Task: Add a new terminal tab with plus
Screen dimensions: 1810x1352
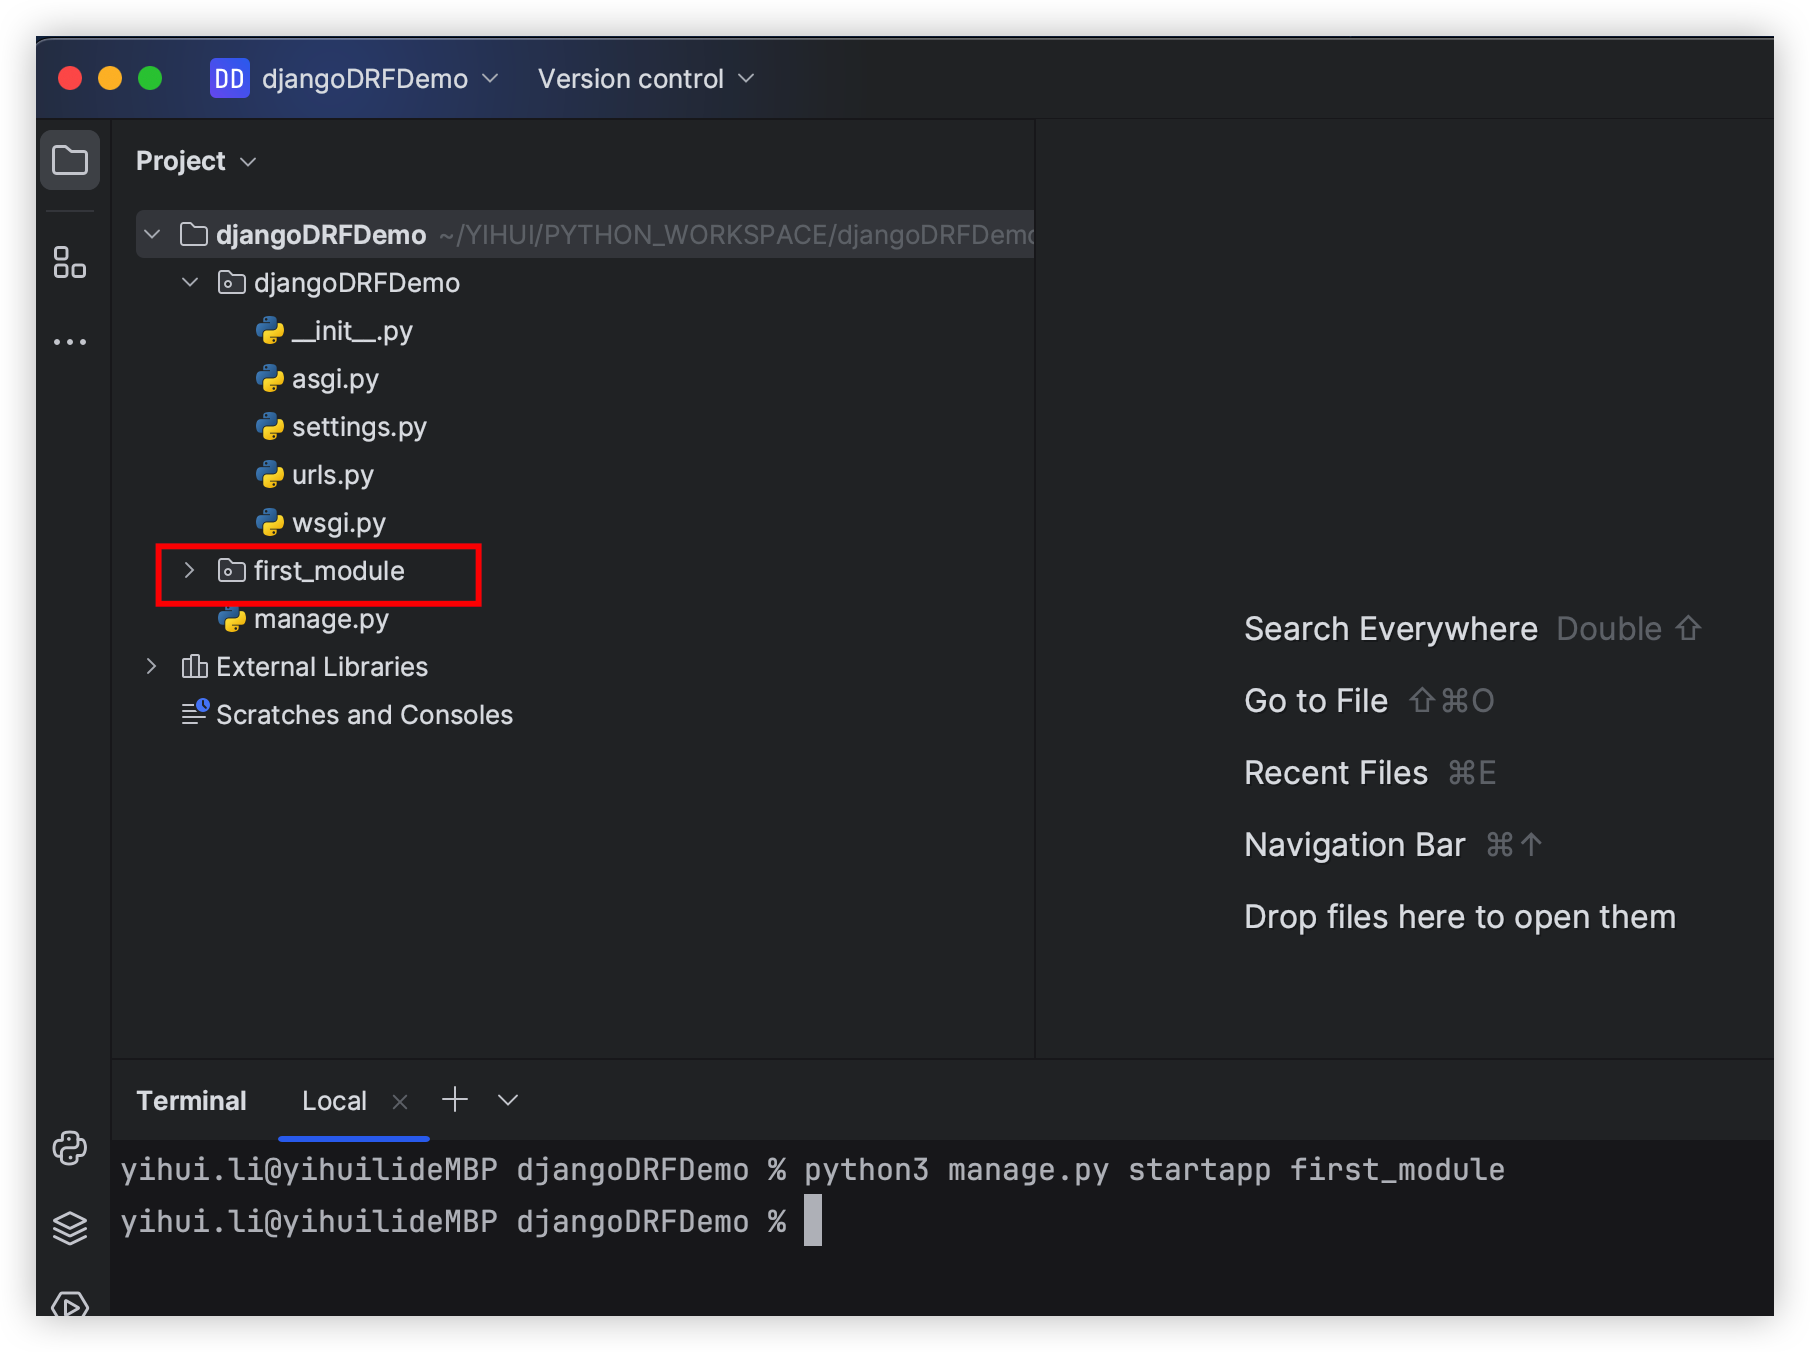Action: click(455, 1100)
